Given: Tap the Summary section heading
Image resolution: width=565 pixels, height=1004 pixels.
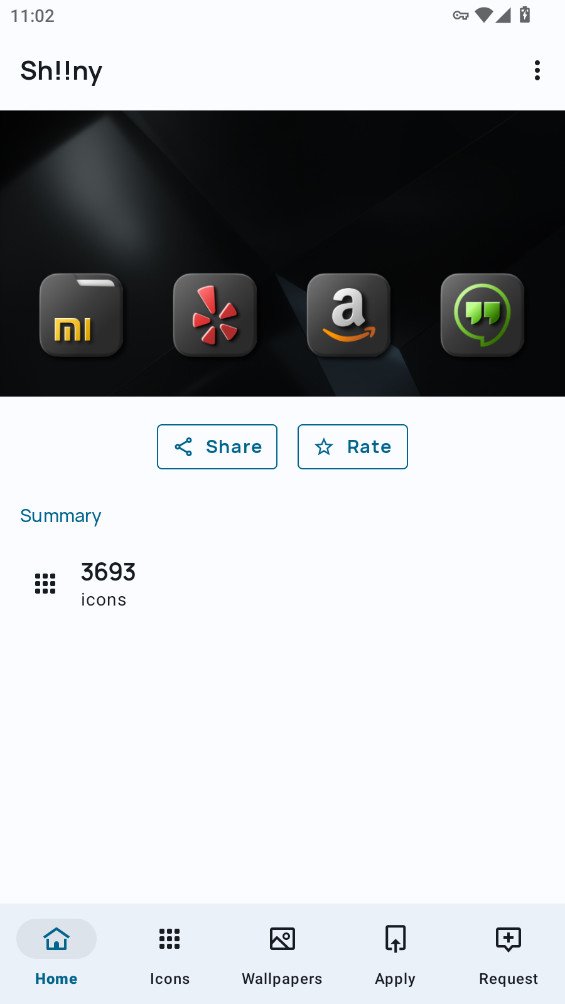Looking at the screenshot, I should (x=61, y=515).
